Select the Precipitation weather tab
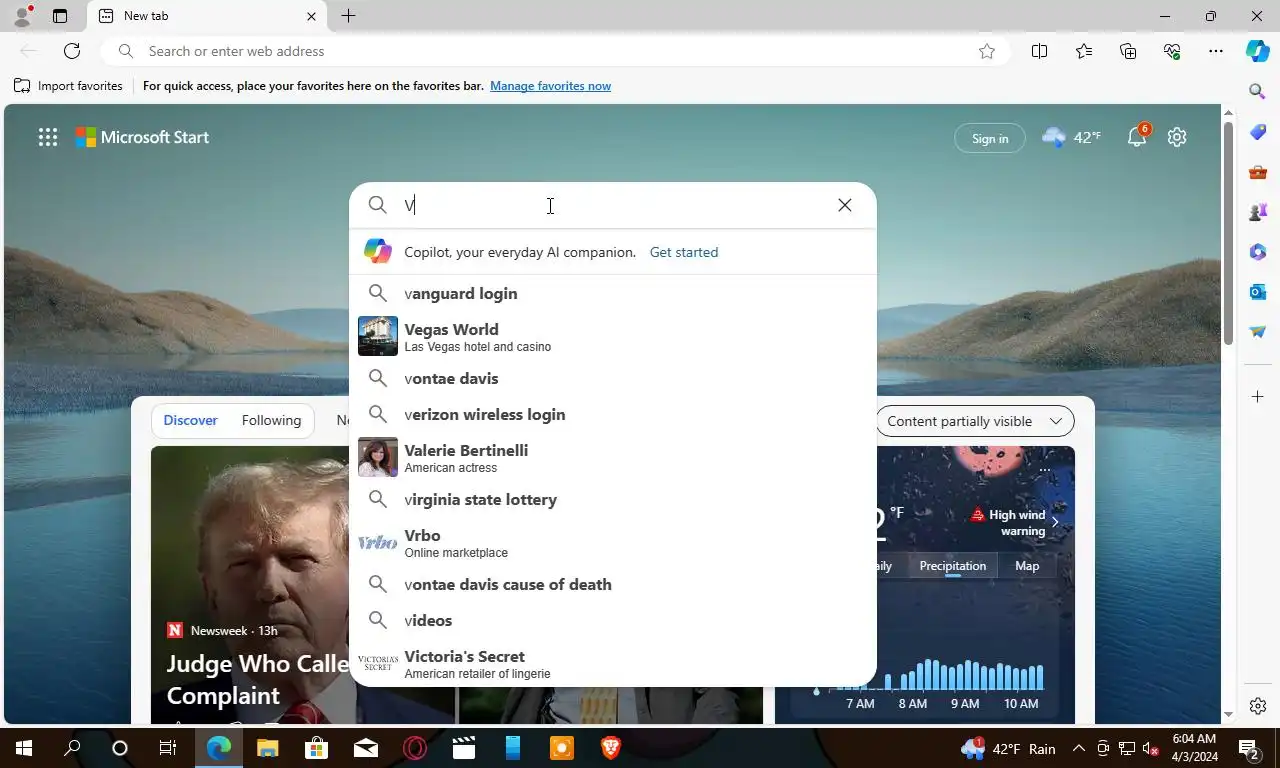Screen dimensions: 1280x768 point(952,566)
